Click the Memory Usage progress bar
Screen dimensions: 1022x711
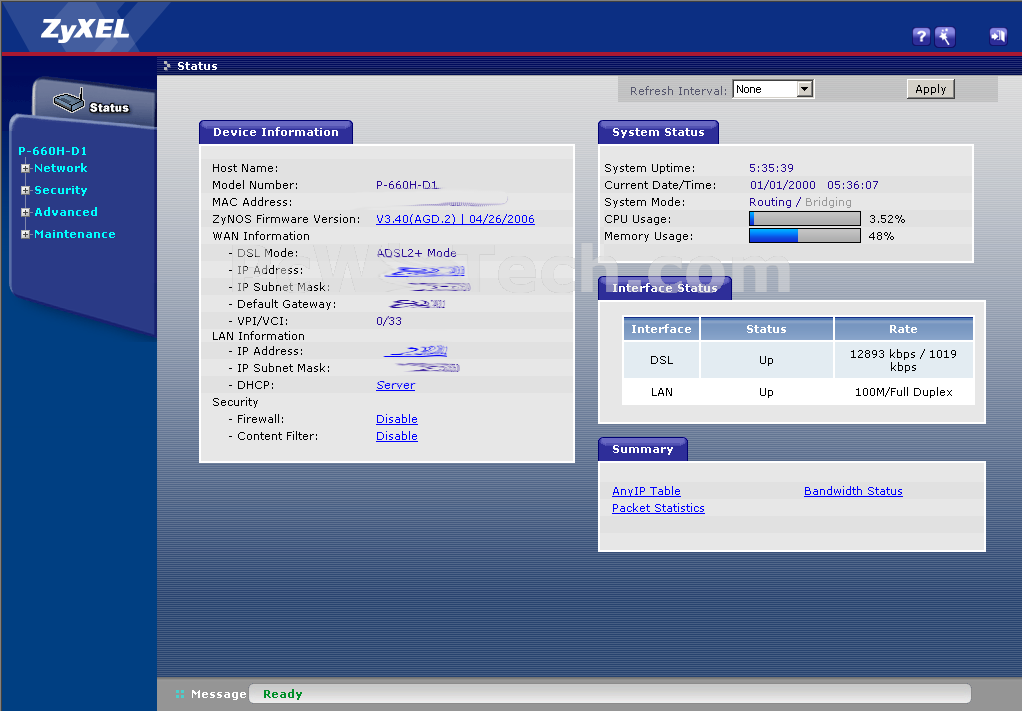(x=805, y=236)
